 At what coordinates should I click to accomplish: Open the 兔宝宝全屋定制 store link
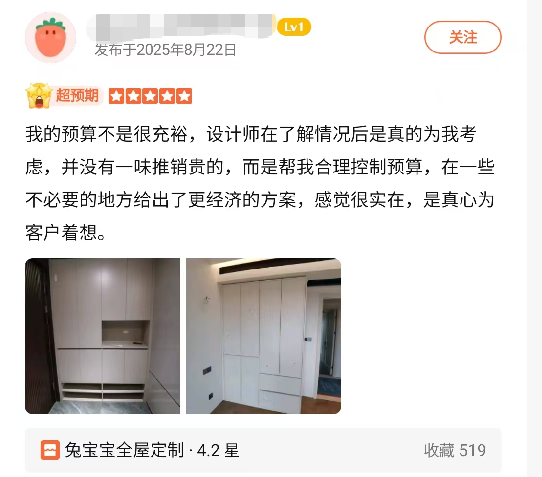(x=124, y=450)
